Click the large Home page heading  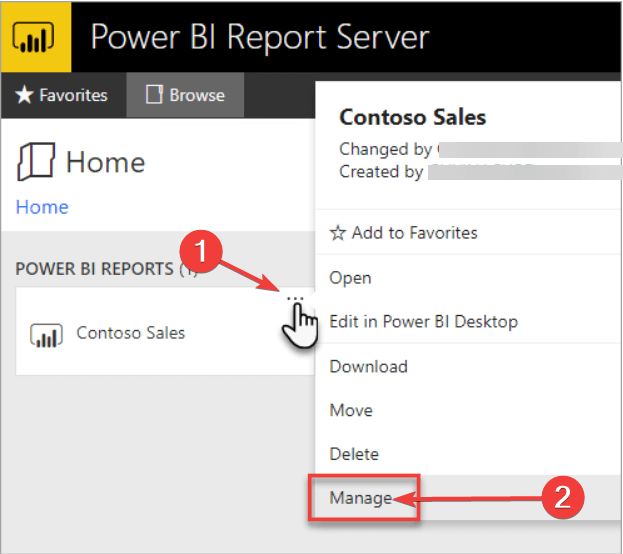pos(105,162)
